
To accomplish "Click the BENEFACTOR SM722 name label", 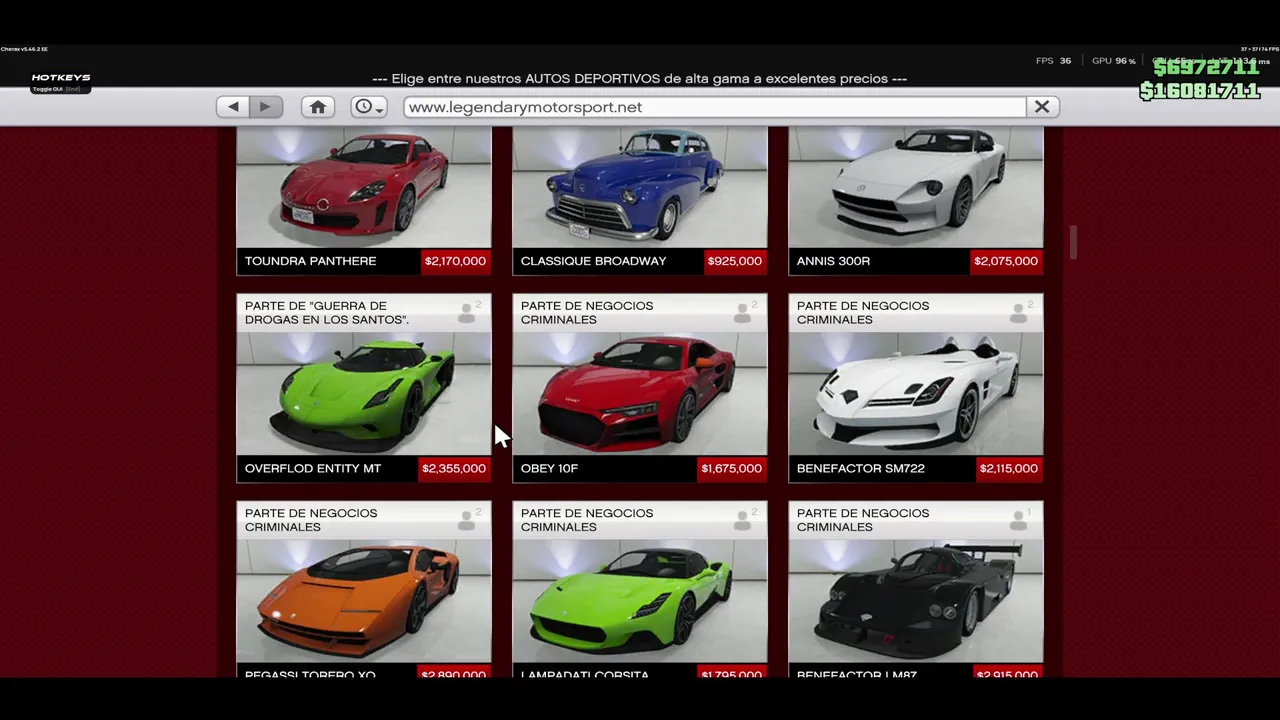I will coord(861,468).
